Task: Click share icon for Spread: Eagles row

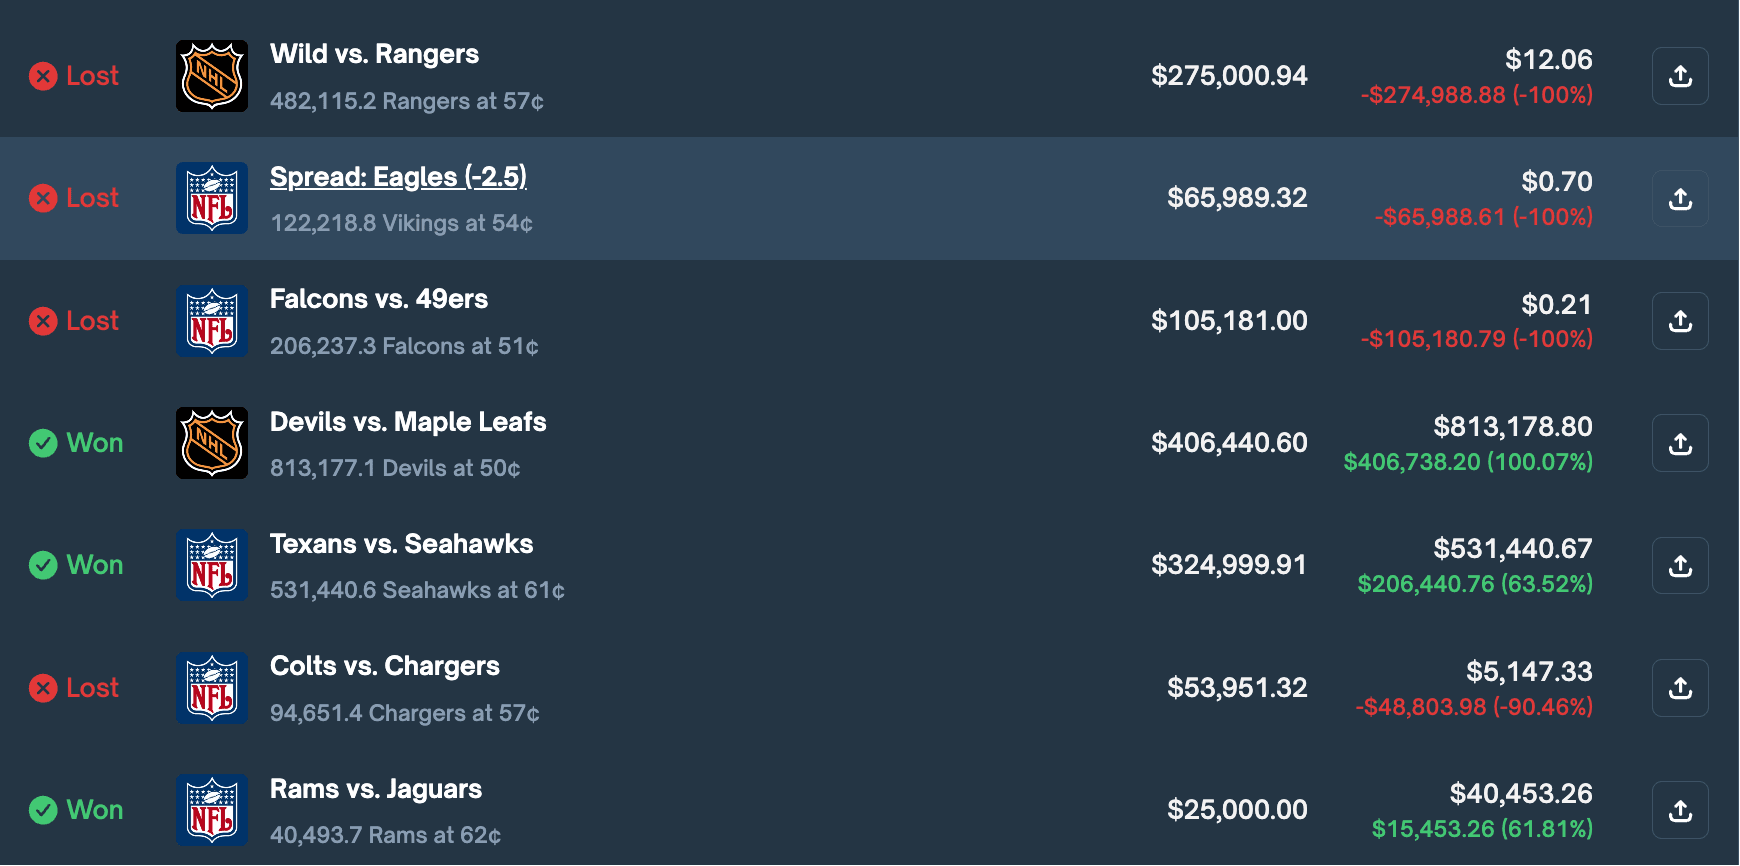Action: coord(1680,198)
